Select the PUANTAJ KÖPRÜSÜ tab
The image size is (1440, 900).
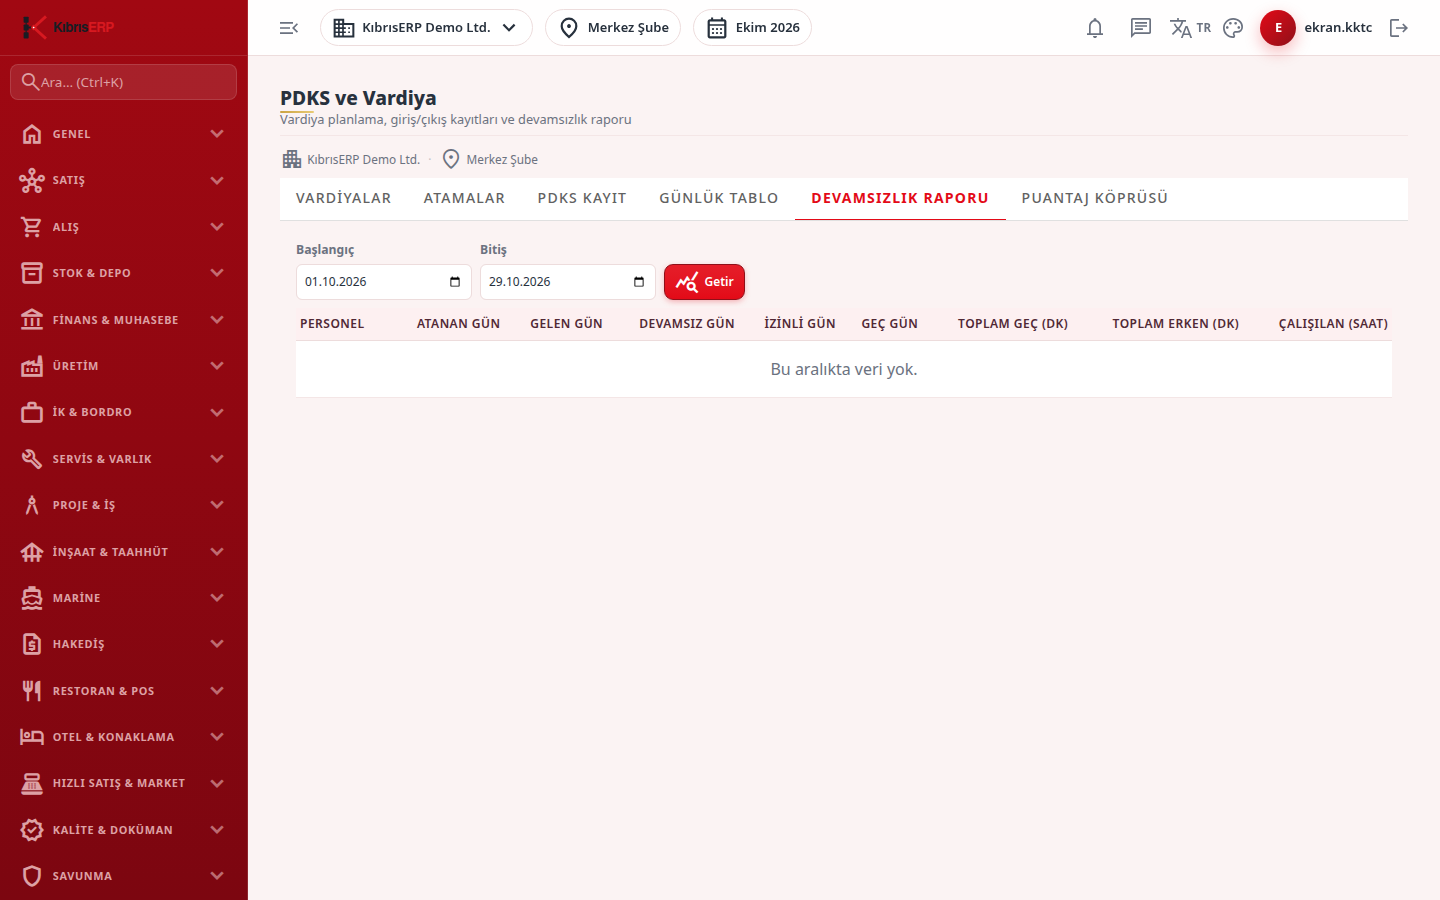1095,198
